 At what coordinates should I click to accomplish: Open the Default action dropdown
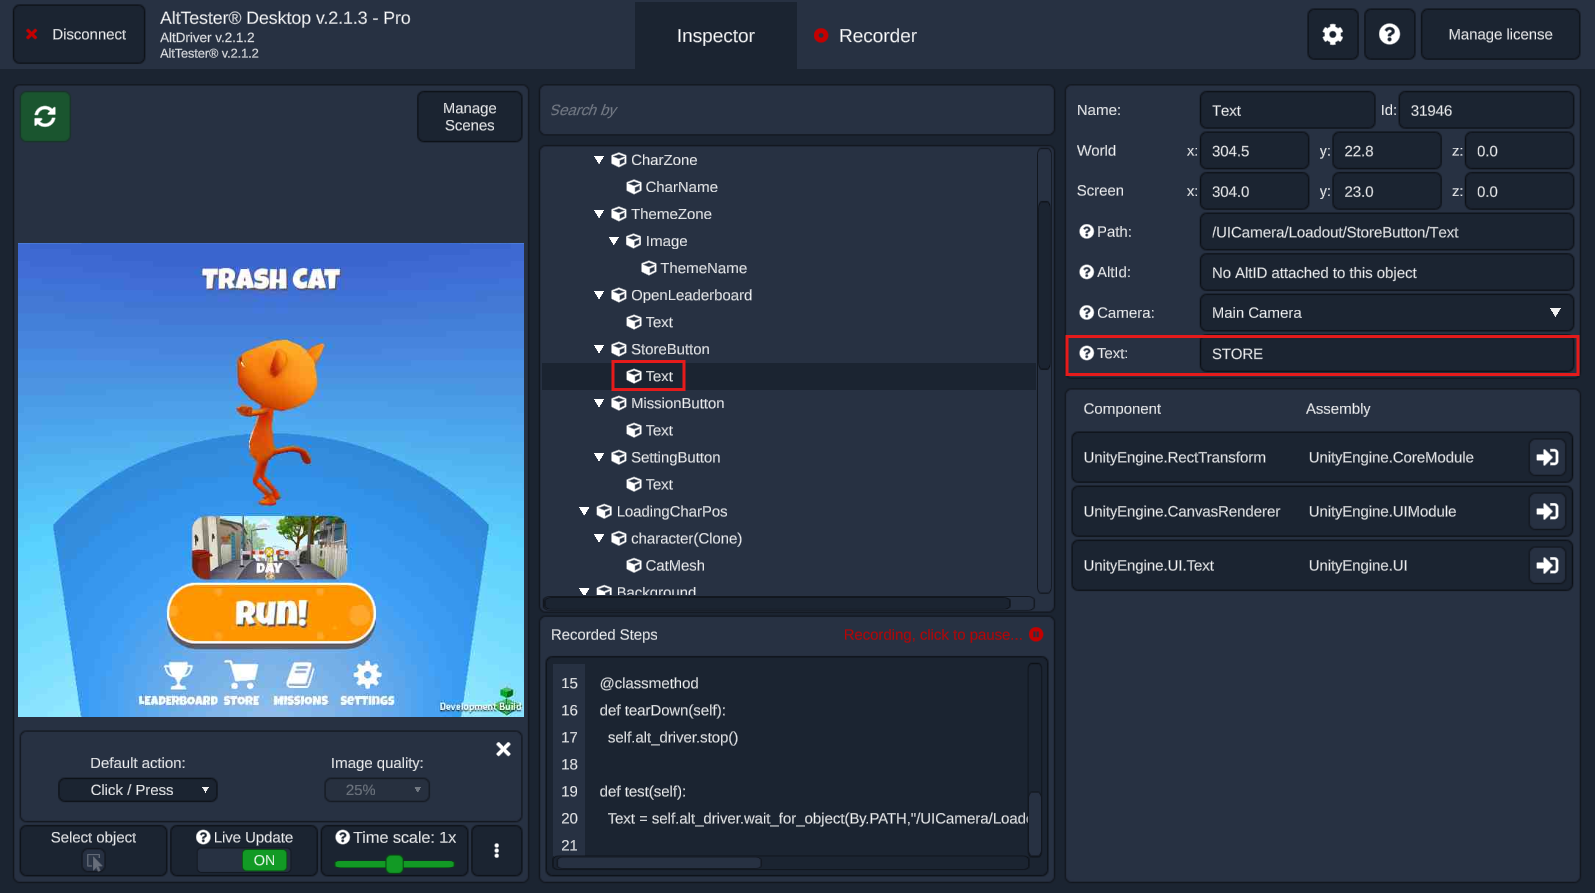click(138, 790)
